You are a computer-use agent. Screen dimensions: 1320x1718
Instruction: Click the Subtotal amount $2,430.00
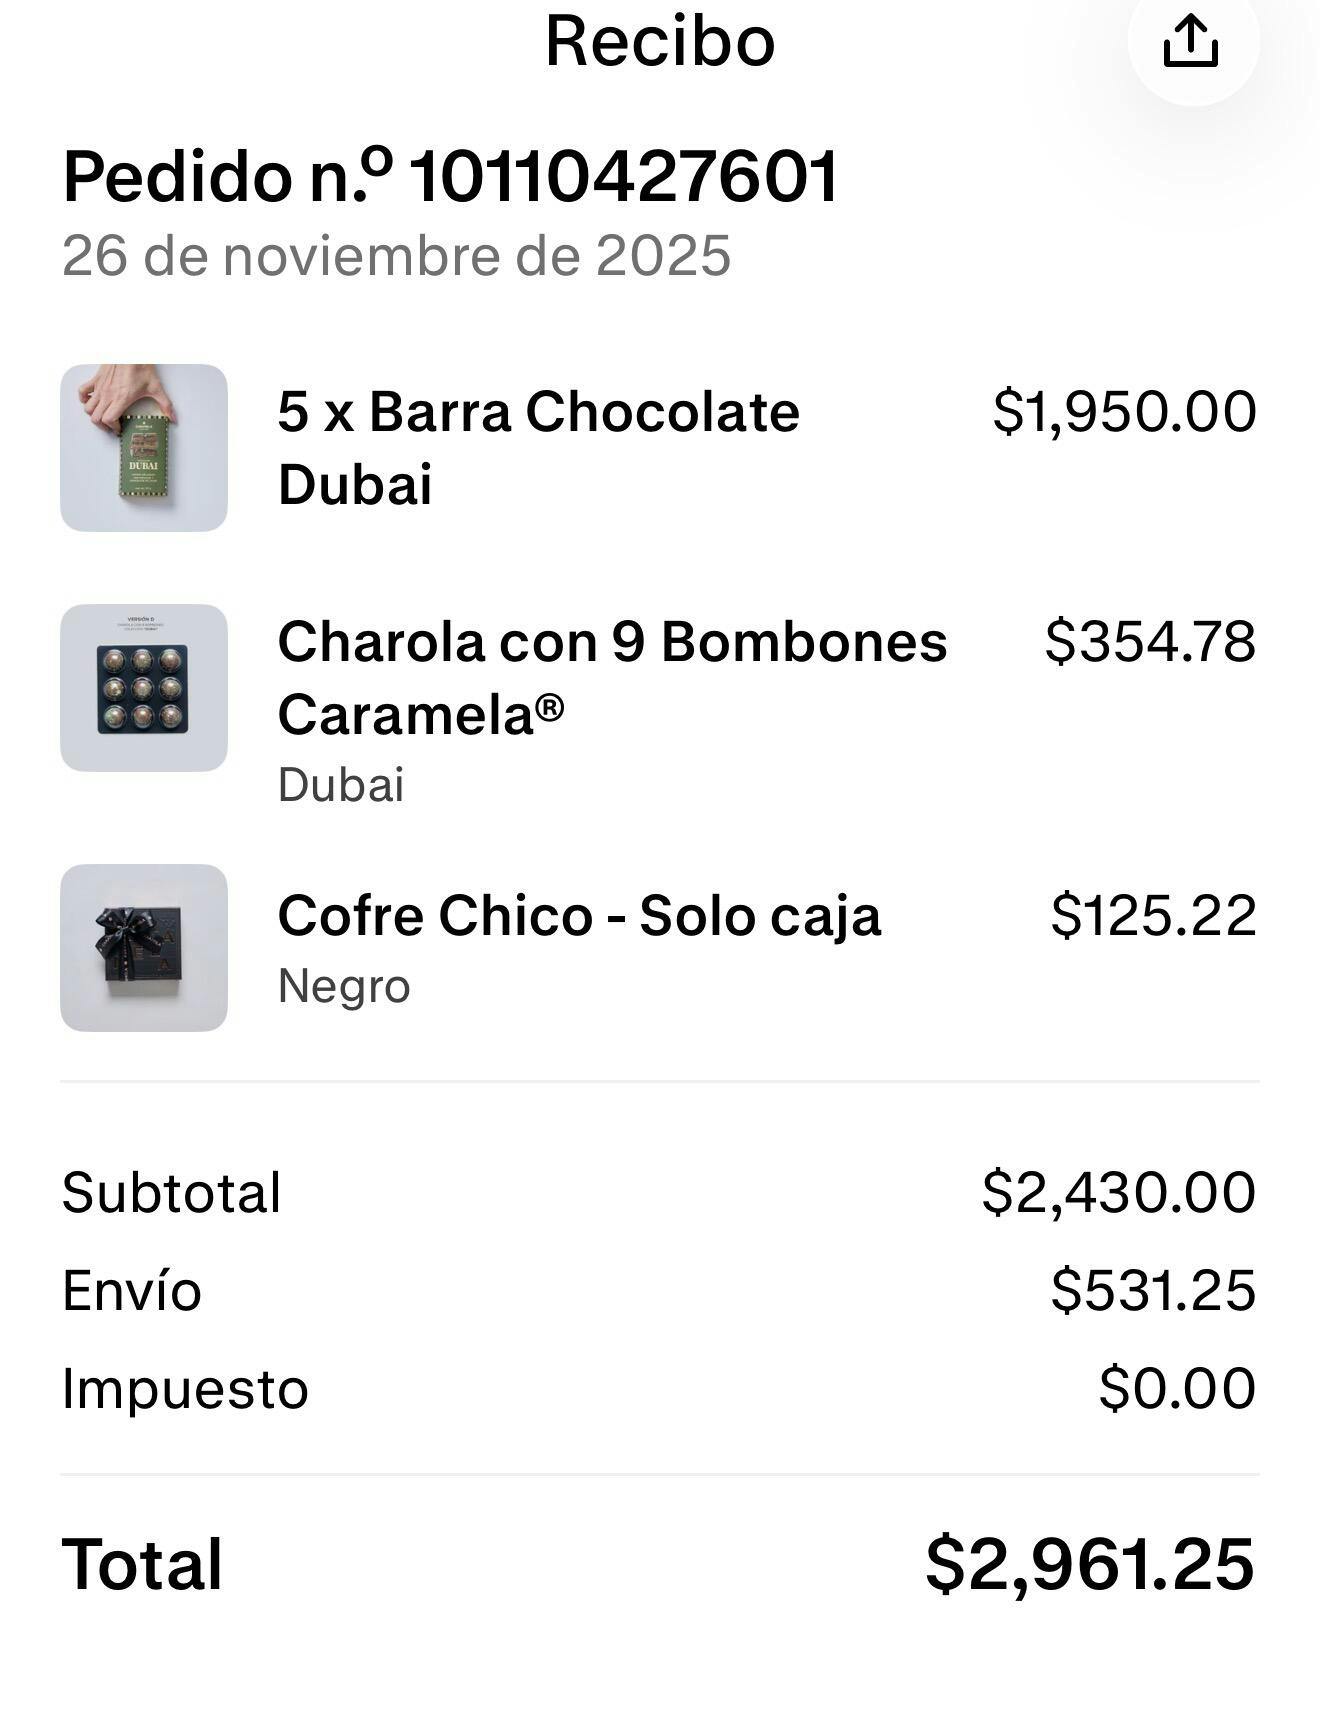pyautogui.click(x=1118, y=1192)
